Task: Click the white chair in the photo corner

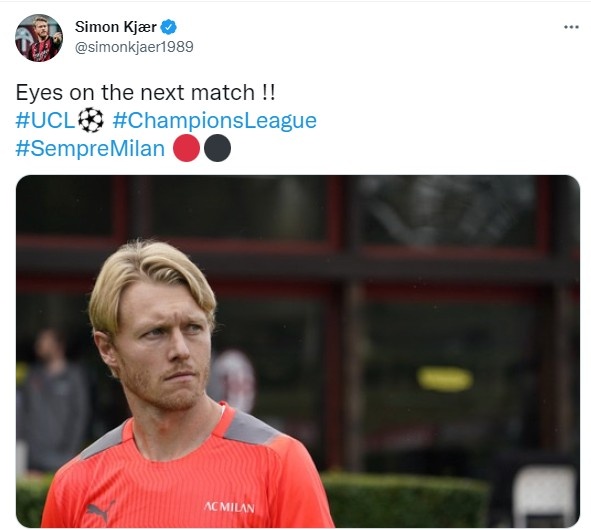Action: click(x=543, y=496)
